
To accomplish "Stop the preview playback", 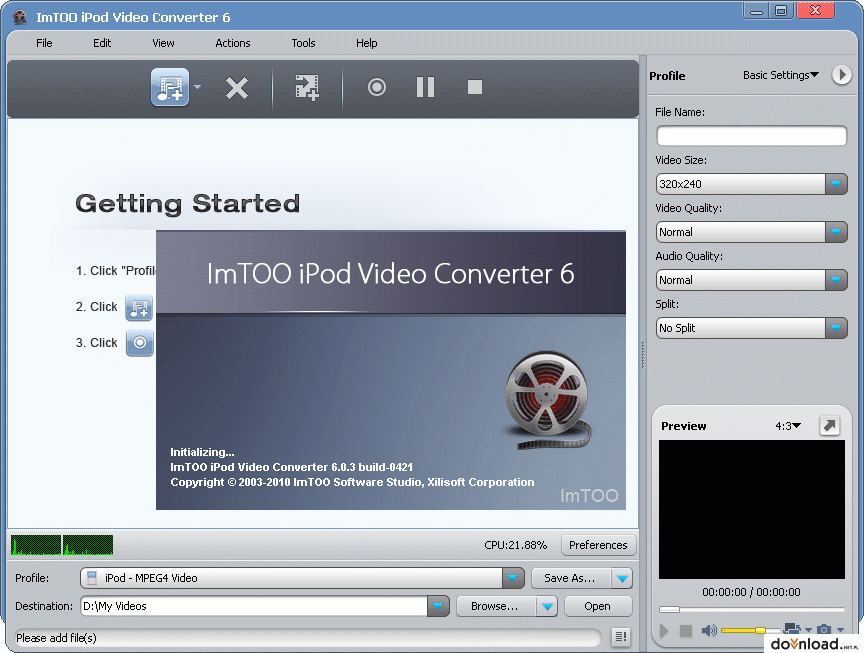I will click(685, 630).
